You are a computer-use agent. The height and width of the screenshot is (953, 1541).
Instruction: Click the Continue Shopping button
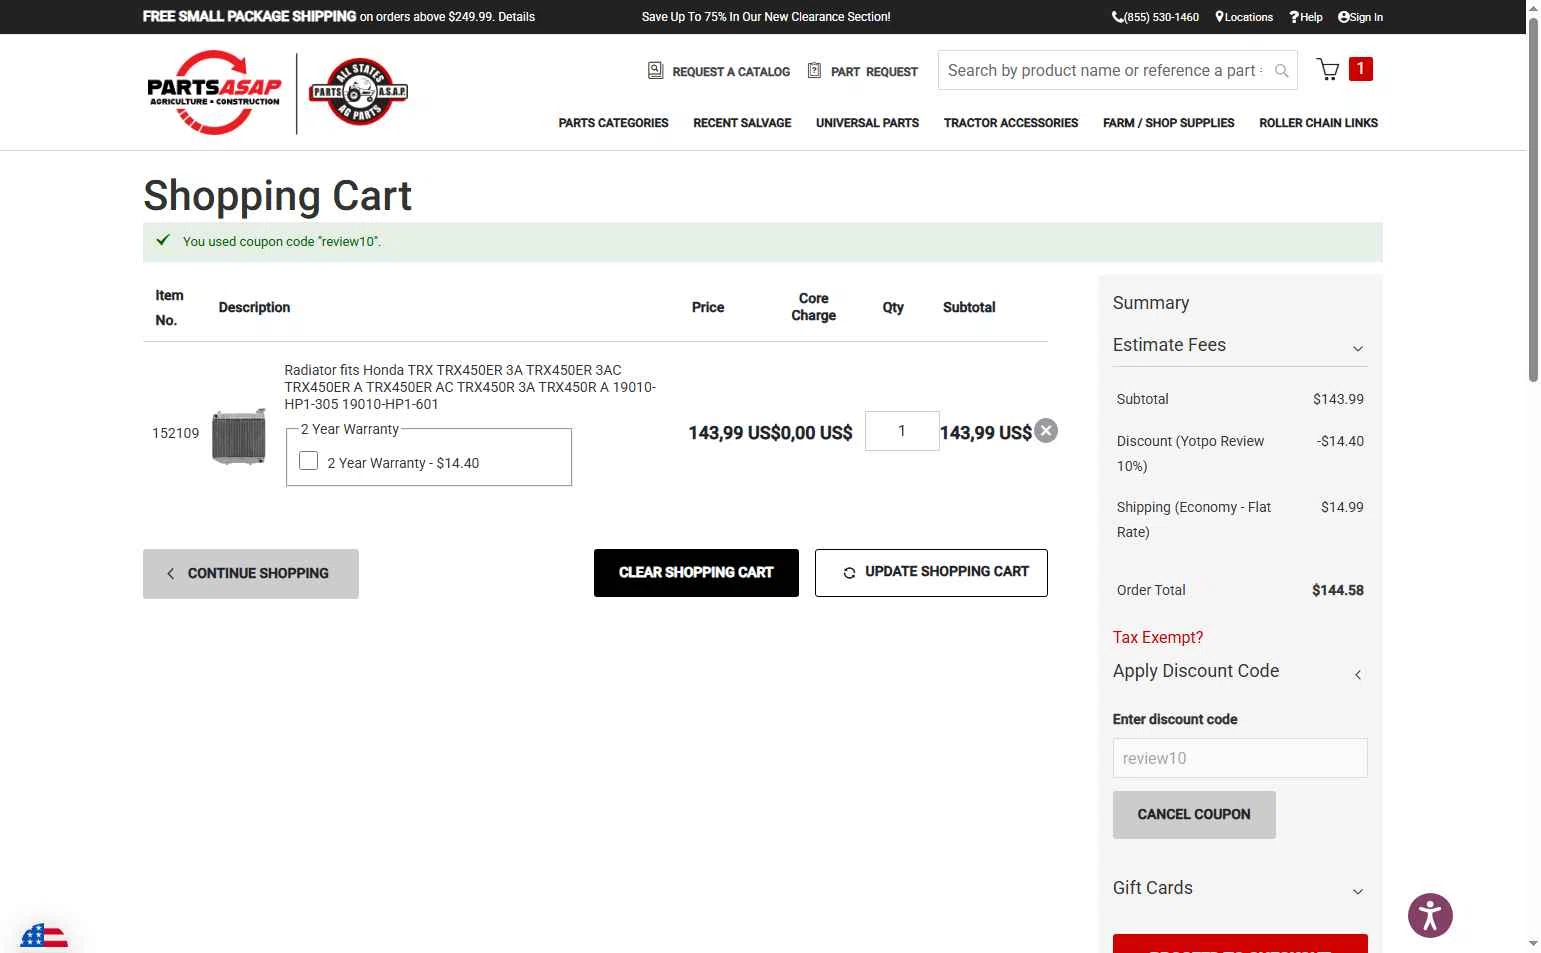coord(251,574)
